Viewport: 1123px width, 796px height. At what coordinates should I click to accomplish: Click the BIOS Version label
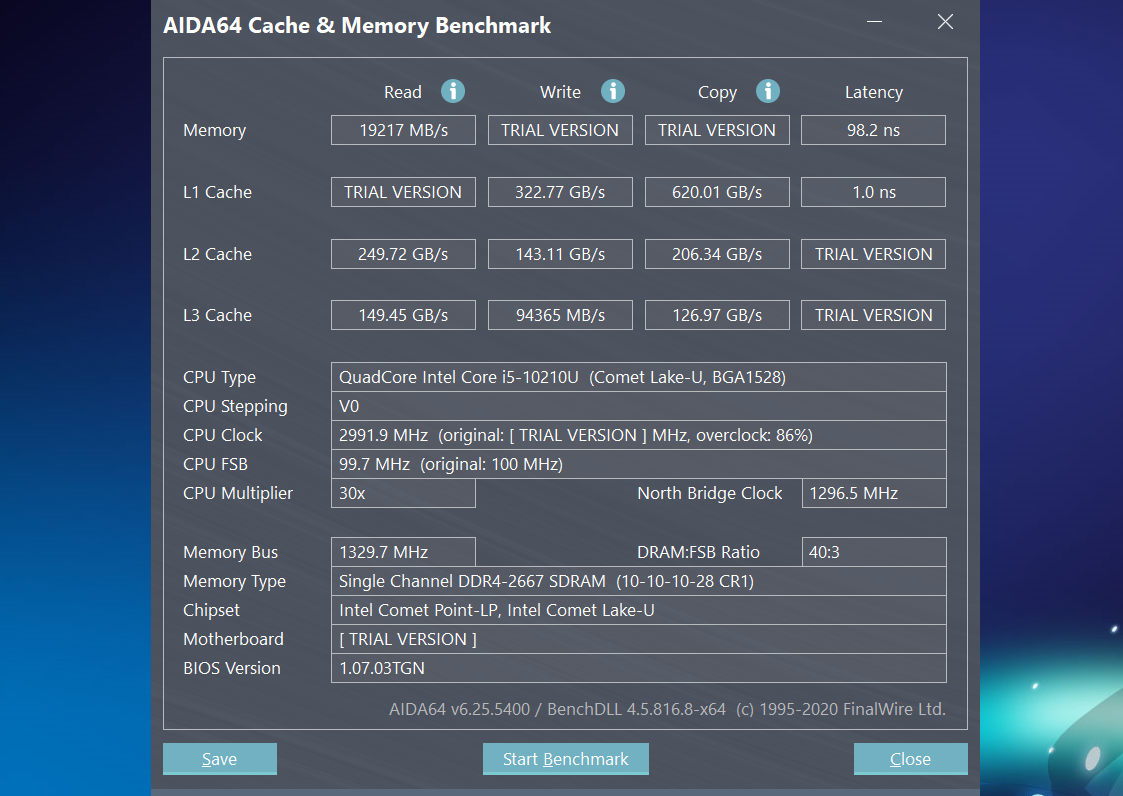coord(231,668)
